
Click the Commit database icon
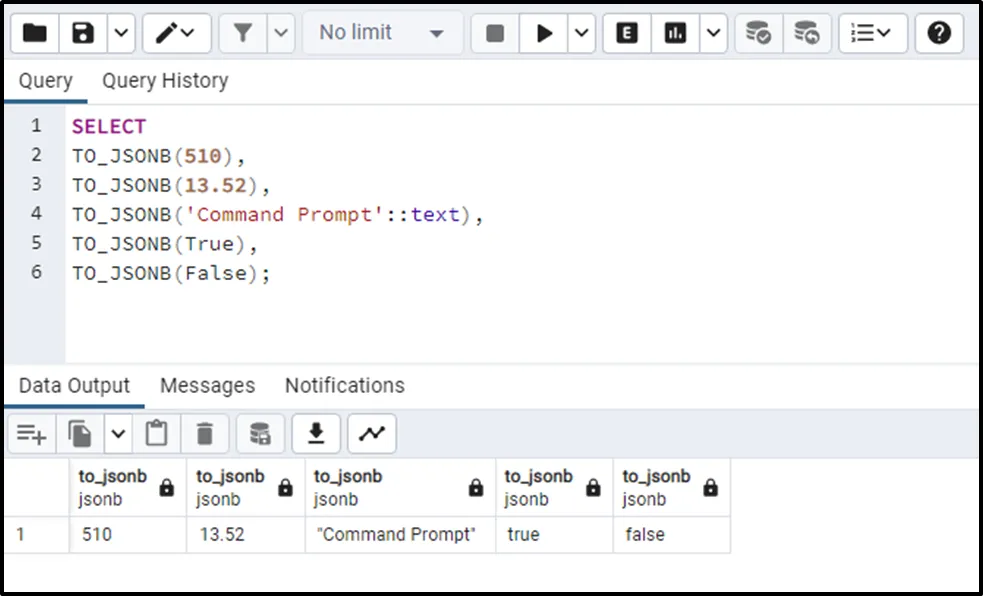759,33
